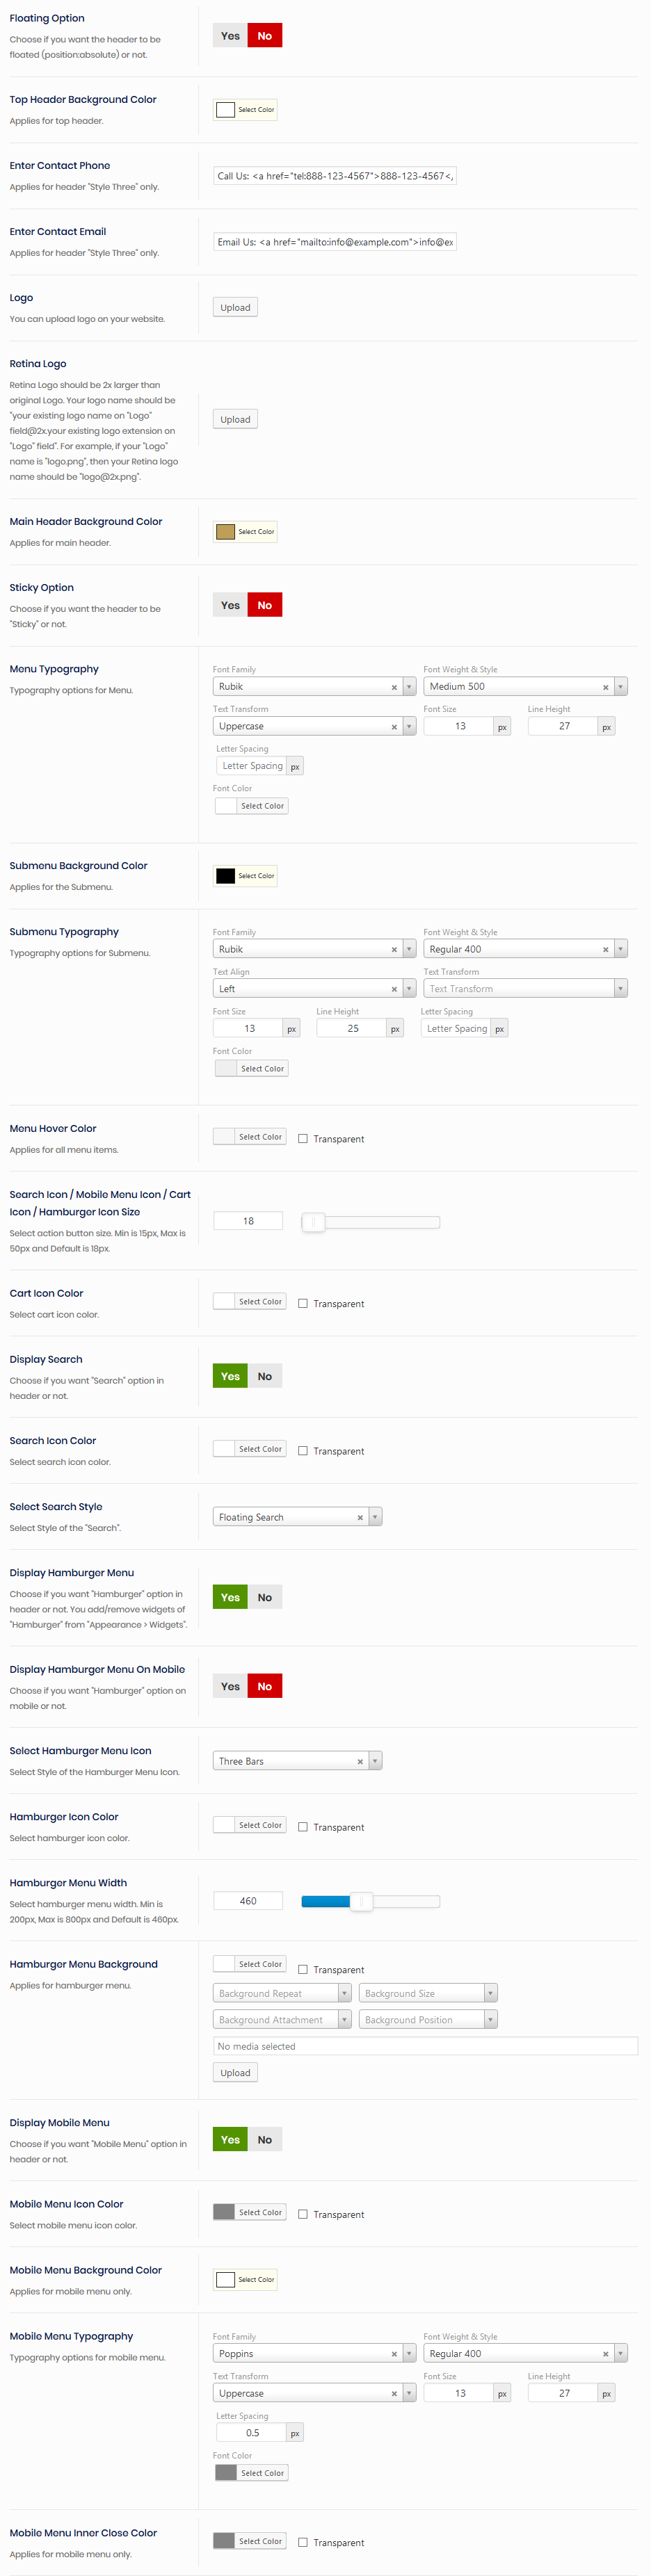
Task: Click the Enter Contact Phone text field
Action: coord(335,176)
